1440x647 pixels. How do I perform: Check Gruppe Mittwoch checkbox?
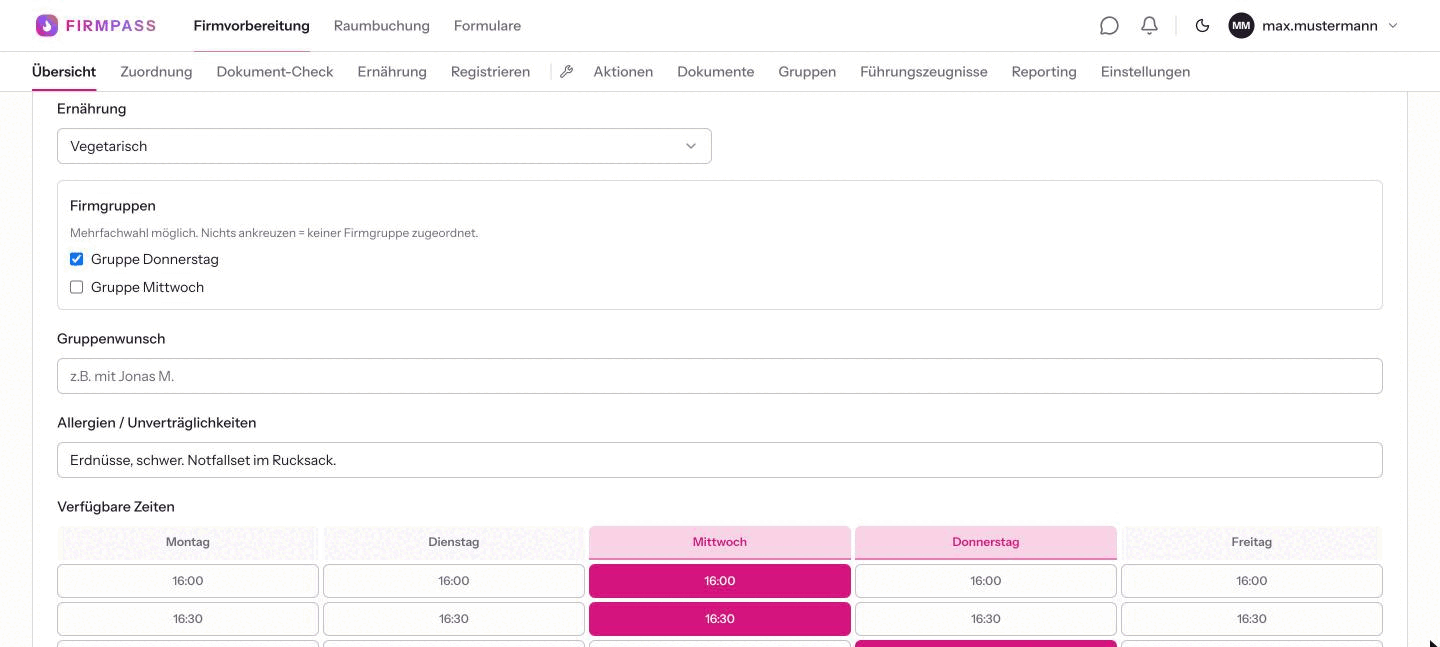76,287
